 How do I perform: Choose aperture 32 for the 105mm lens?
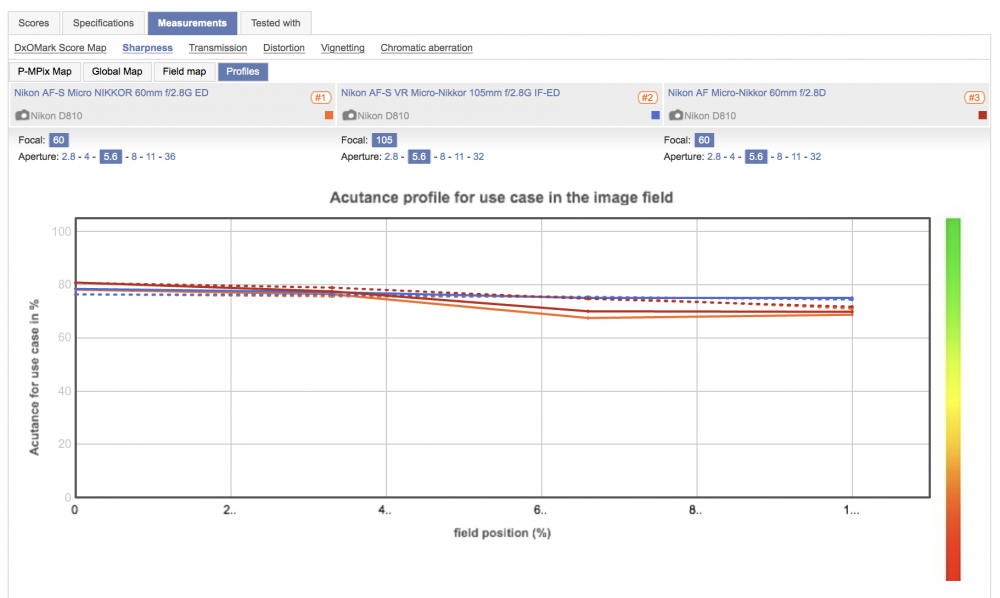[x=478, y=157]
